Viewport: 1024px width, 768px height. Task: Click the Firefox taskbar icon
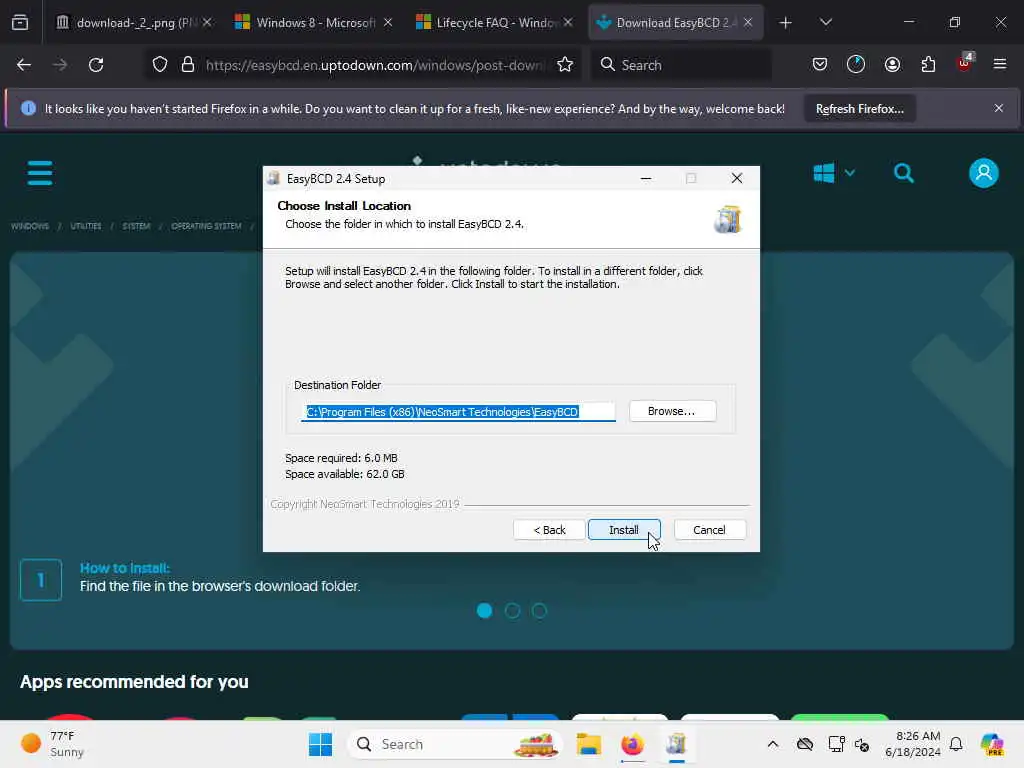[632, 744]
